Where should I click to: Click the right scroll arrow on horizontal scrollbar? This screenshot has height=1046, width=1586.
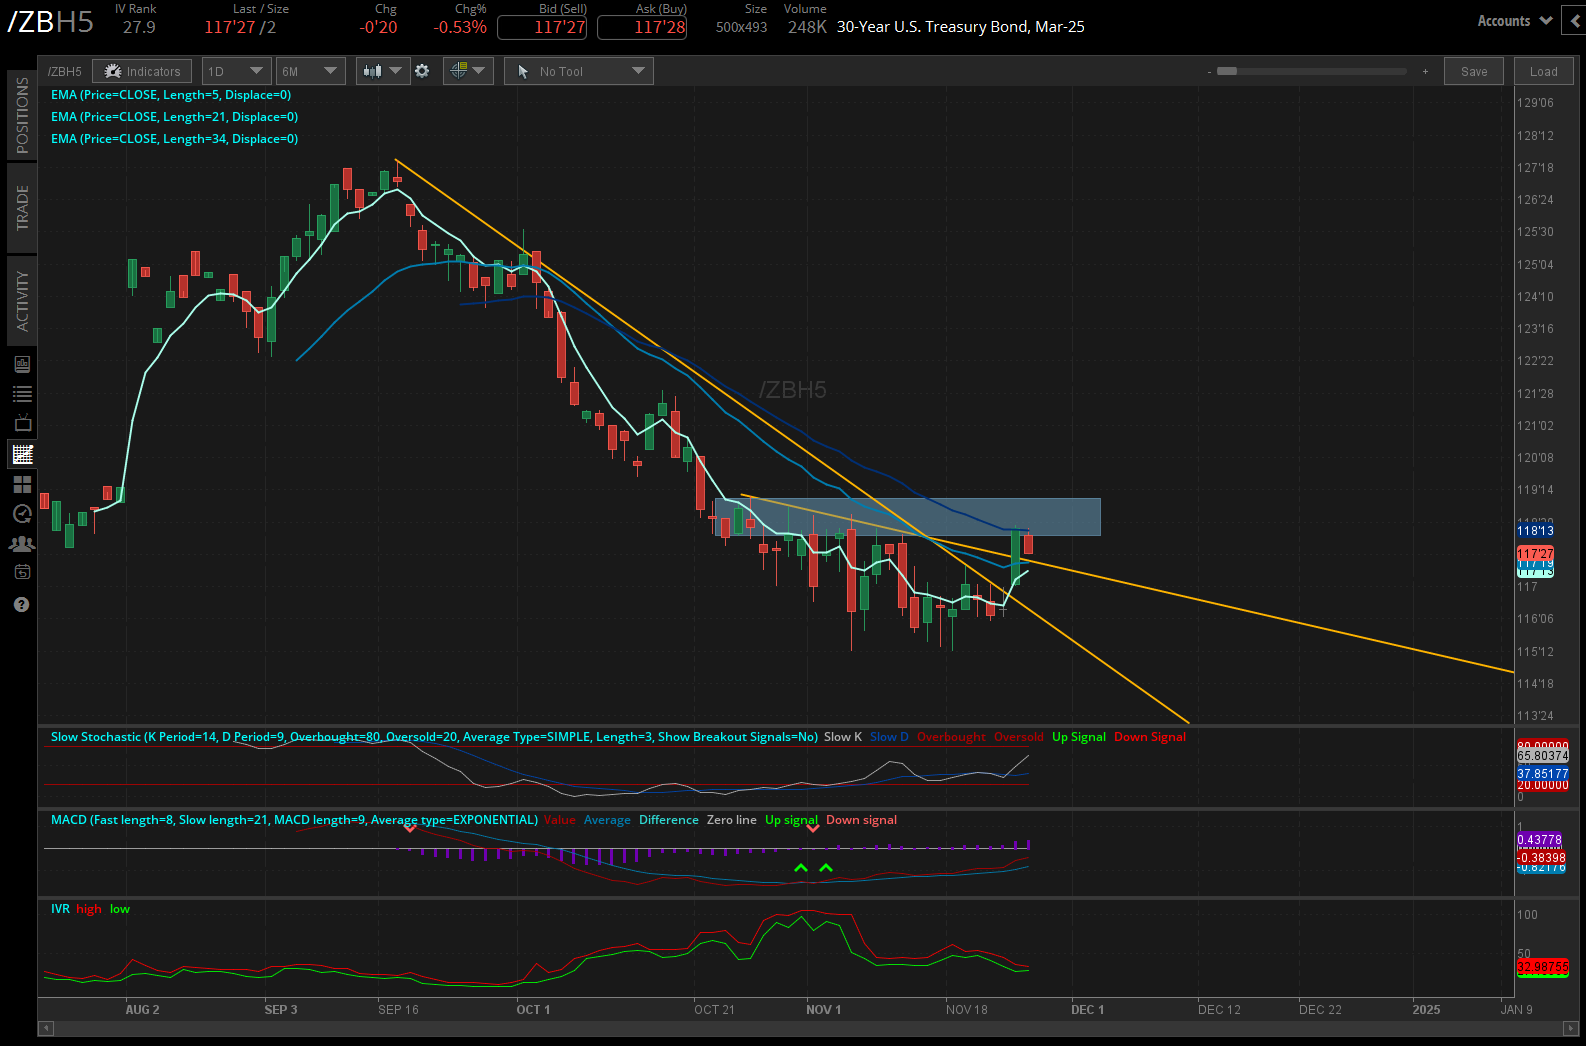click(x=1571, y=1028)
